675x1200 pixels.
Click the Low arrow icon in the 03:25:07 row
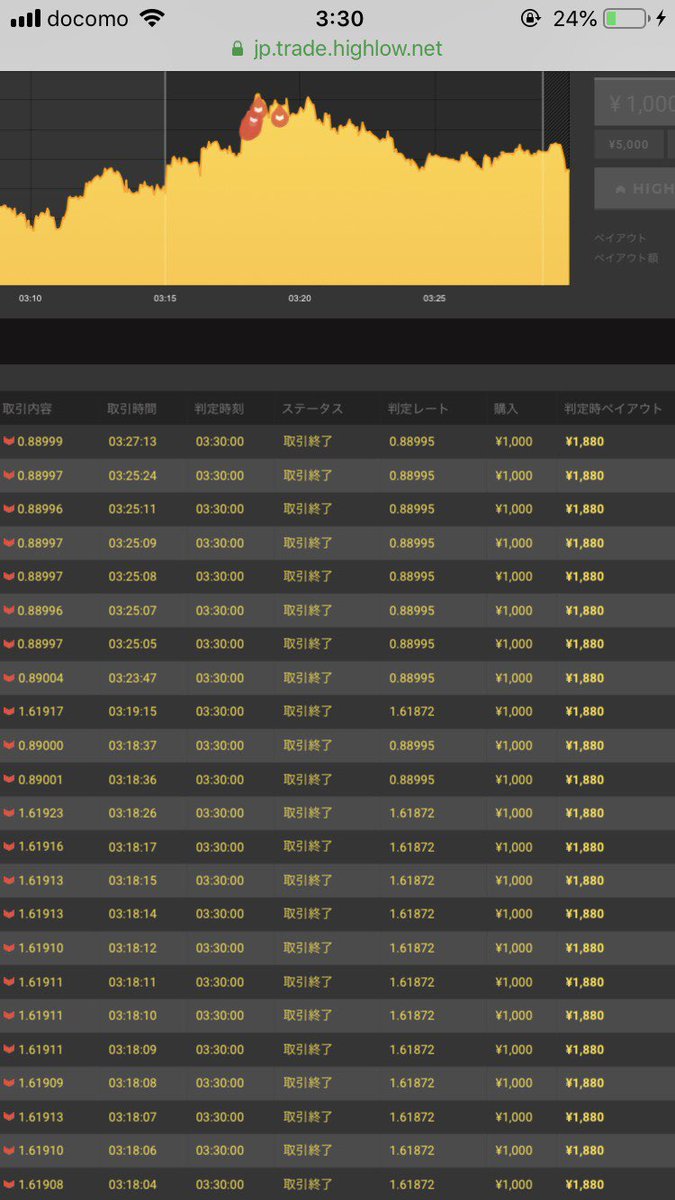coord(9,610)
